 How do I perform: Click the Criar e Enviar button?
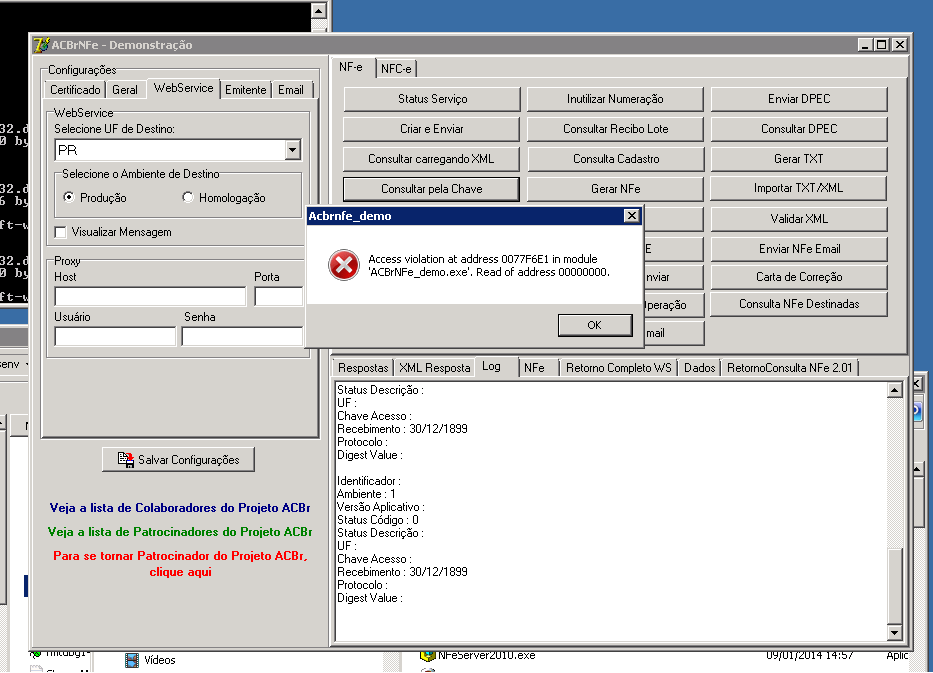click(432, 129)
